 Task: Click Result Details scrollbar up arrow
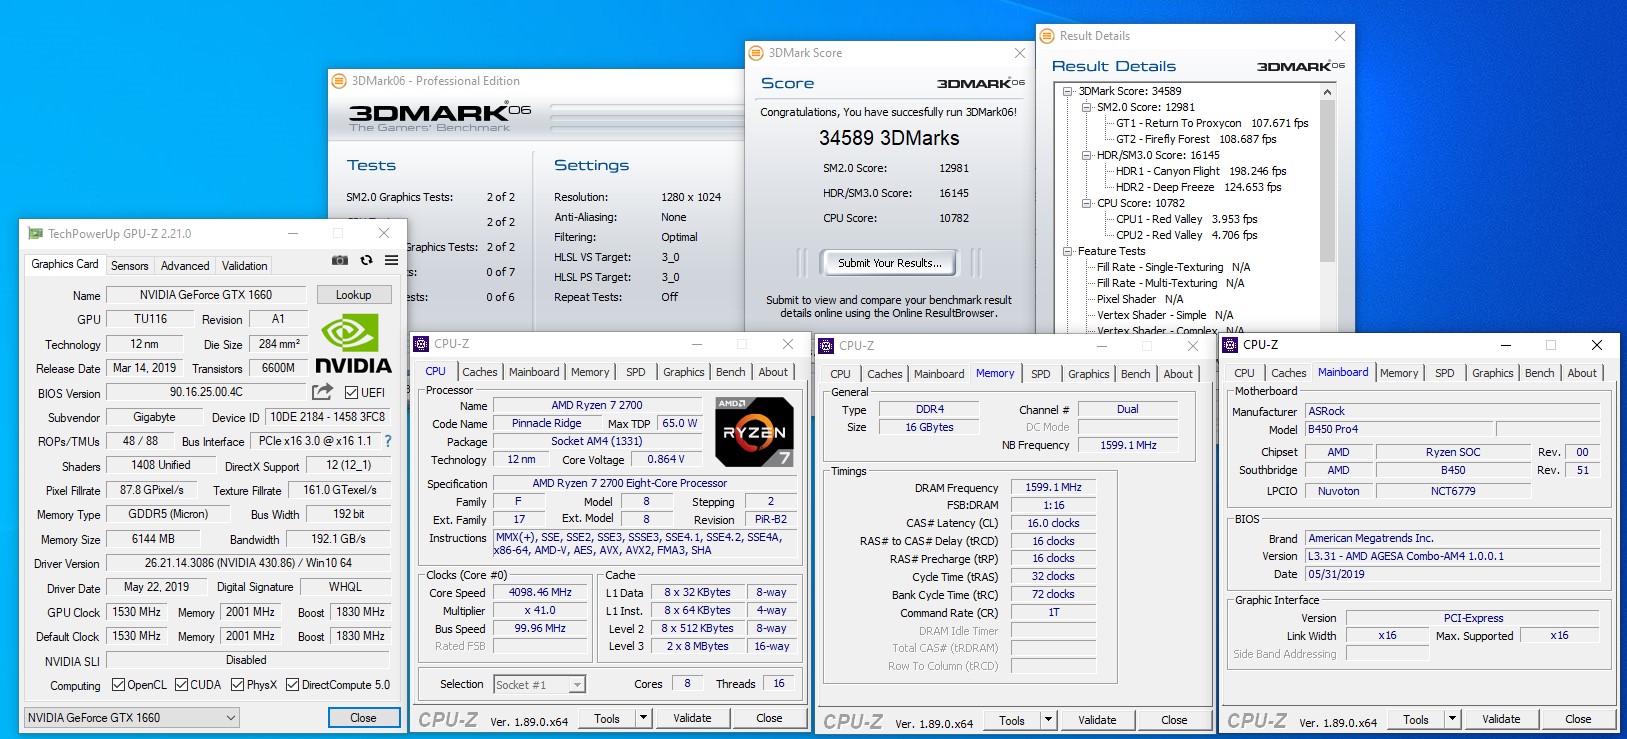(x=1328, y=92)
